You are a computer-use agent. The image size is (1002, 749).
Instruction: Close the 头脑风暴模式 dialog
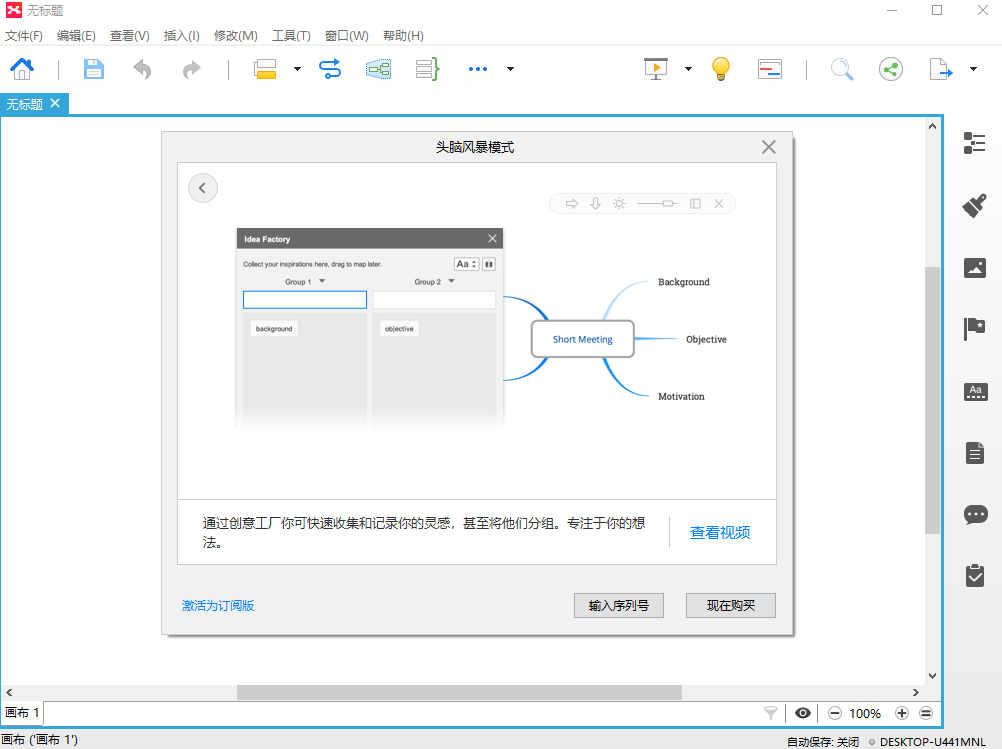pyautogui.click(x=769, y=147)
